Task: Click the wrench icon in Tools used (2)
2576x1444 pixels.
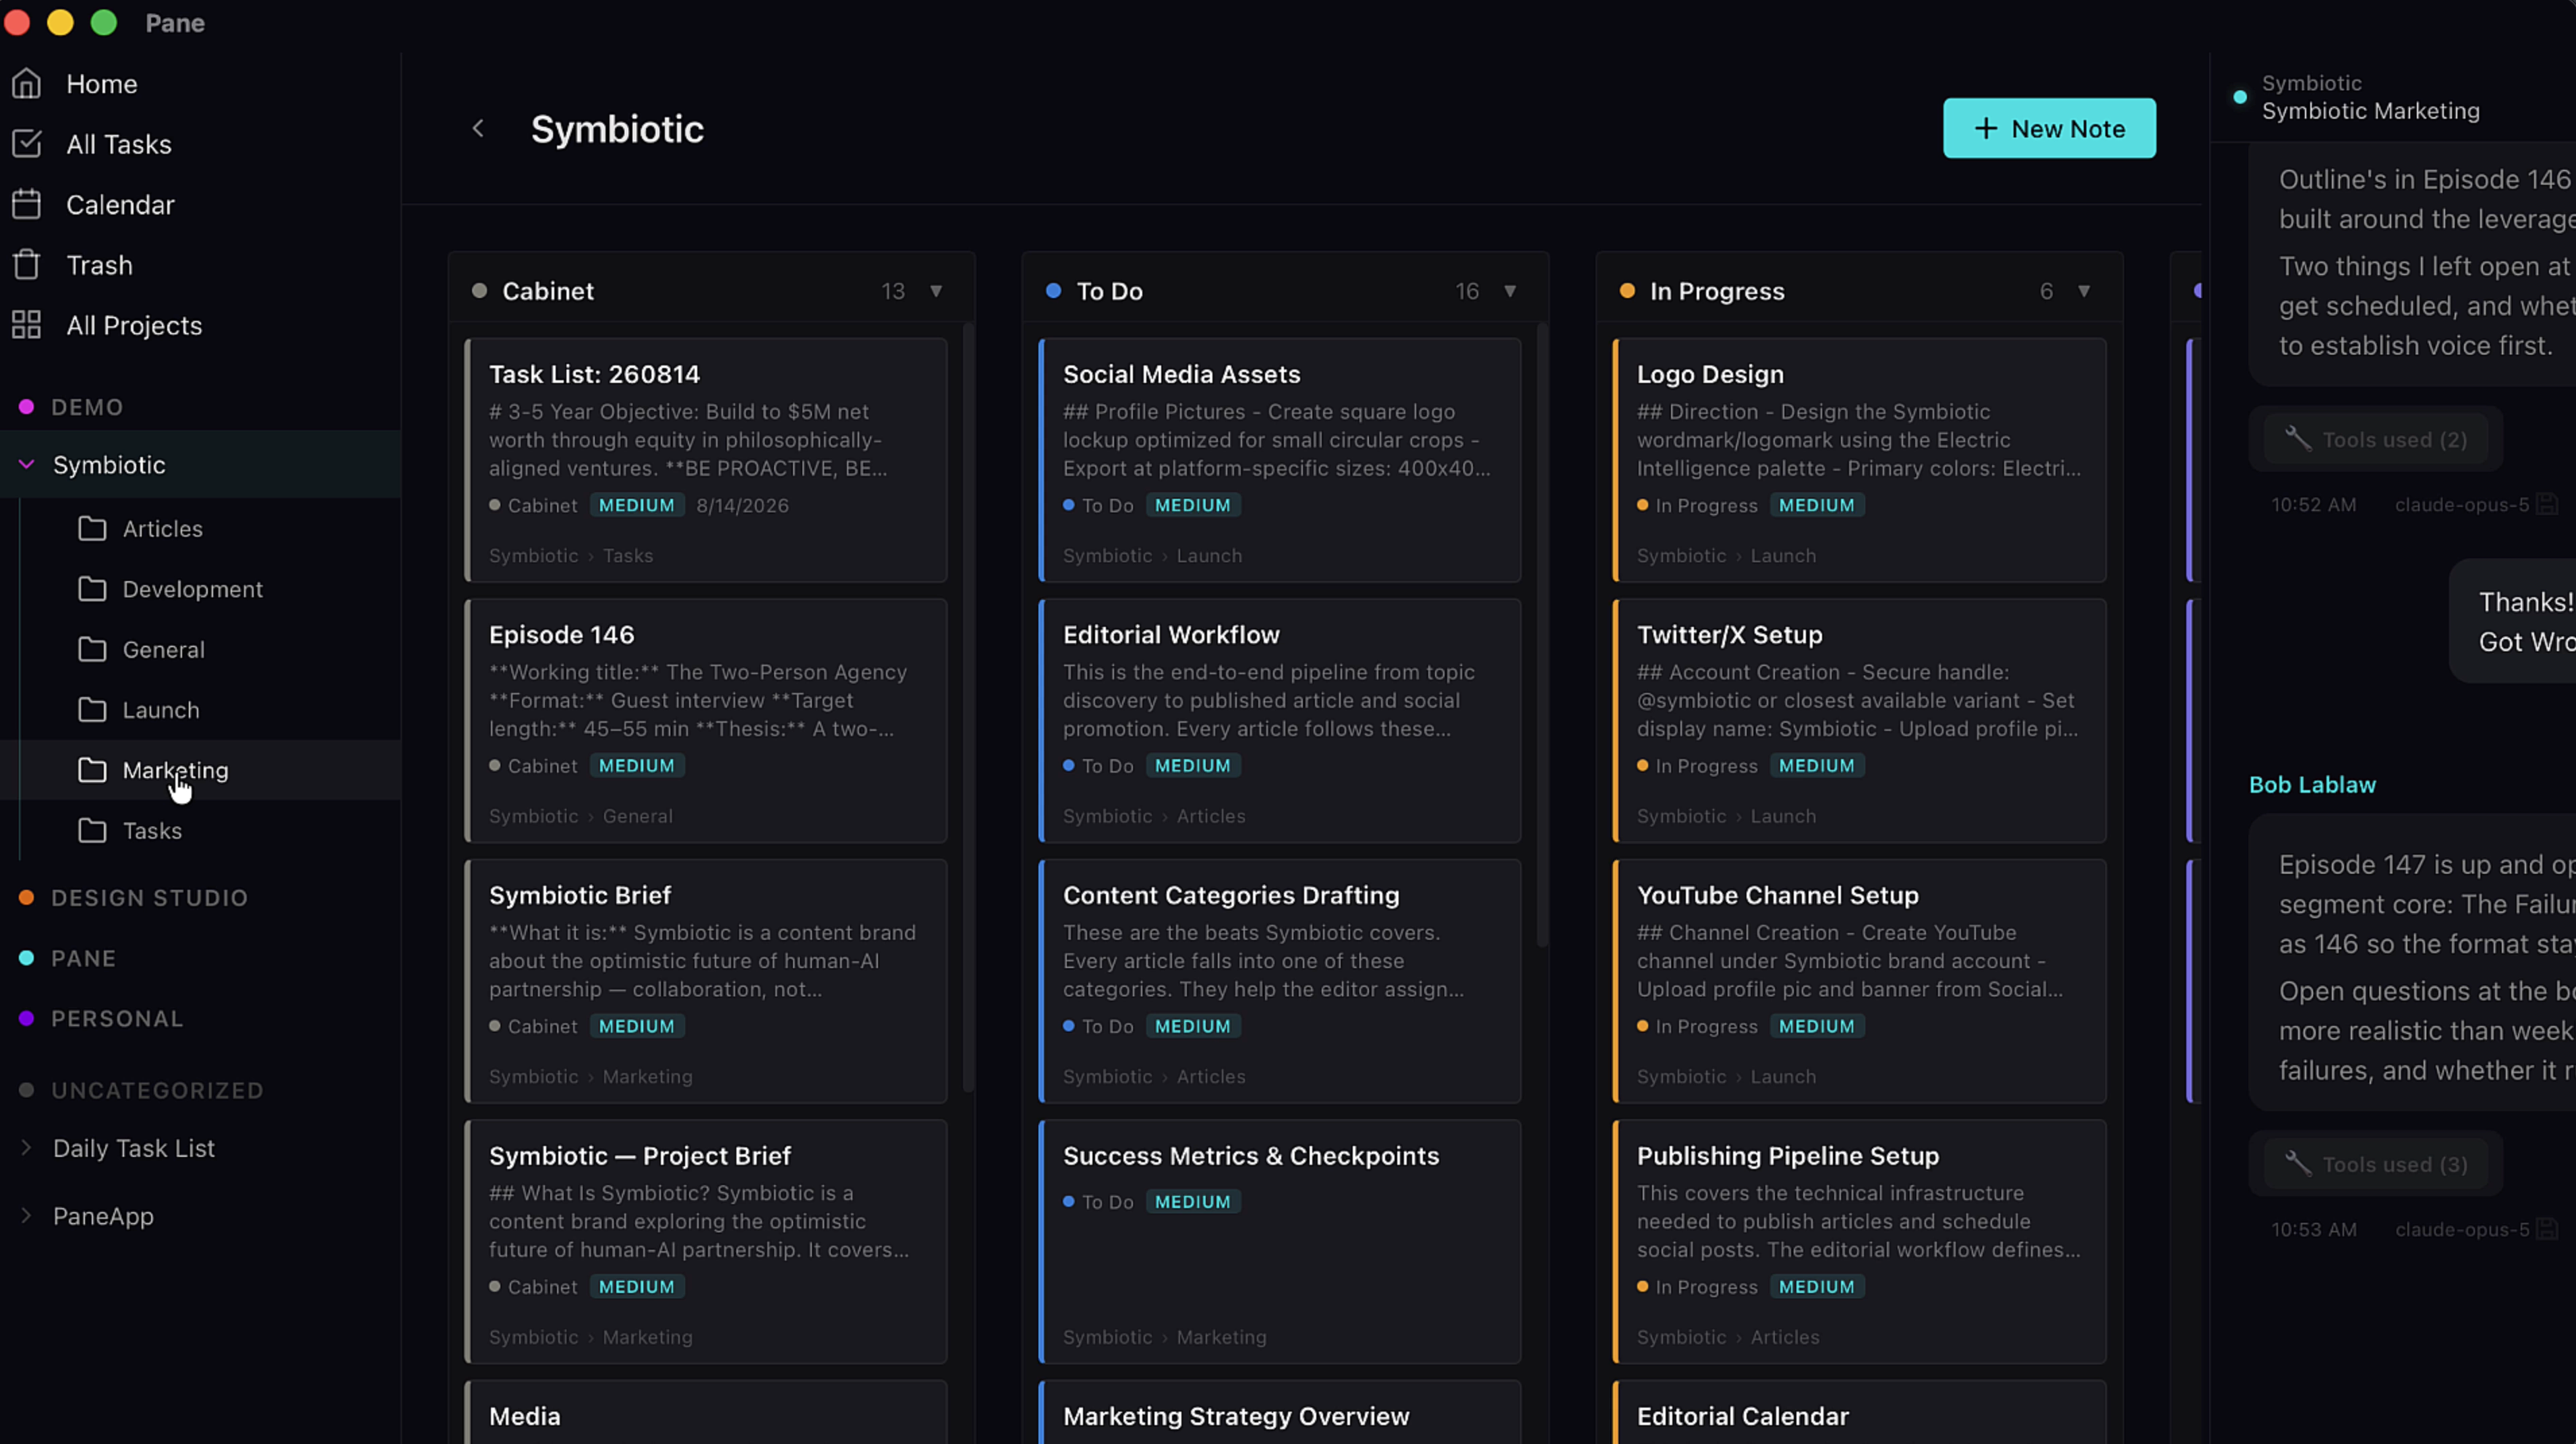Action: 2298,439
